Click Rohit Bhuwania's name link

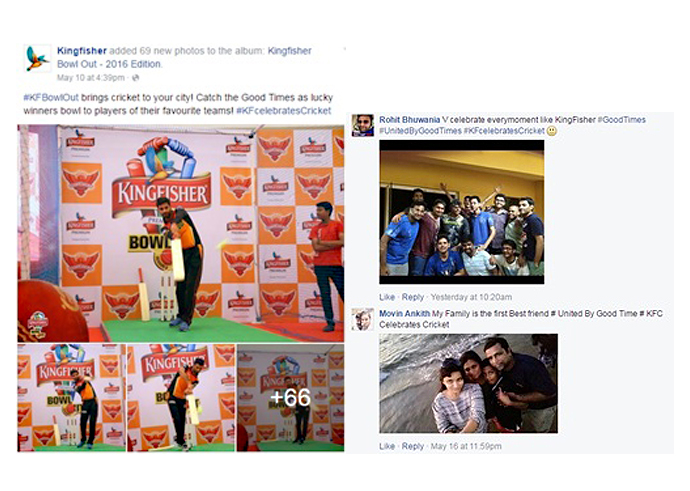click(x=409, y=120)
